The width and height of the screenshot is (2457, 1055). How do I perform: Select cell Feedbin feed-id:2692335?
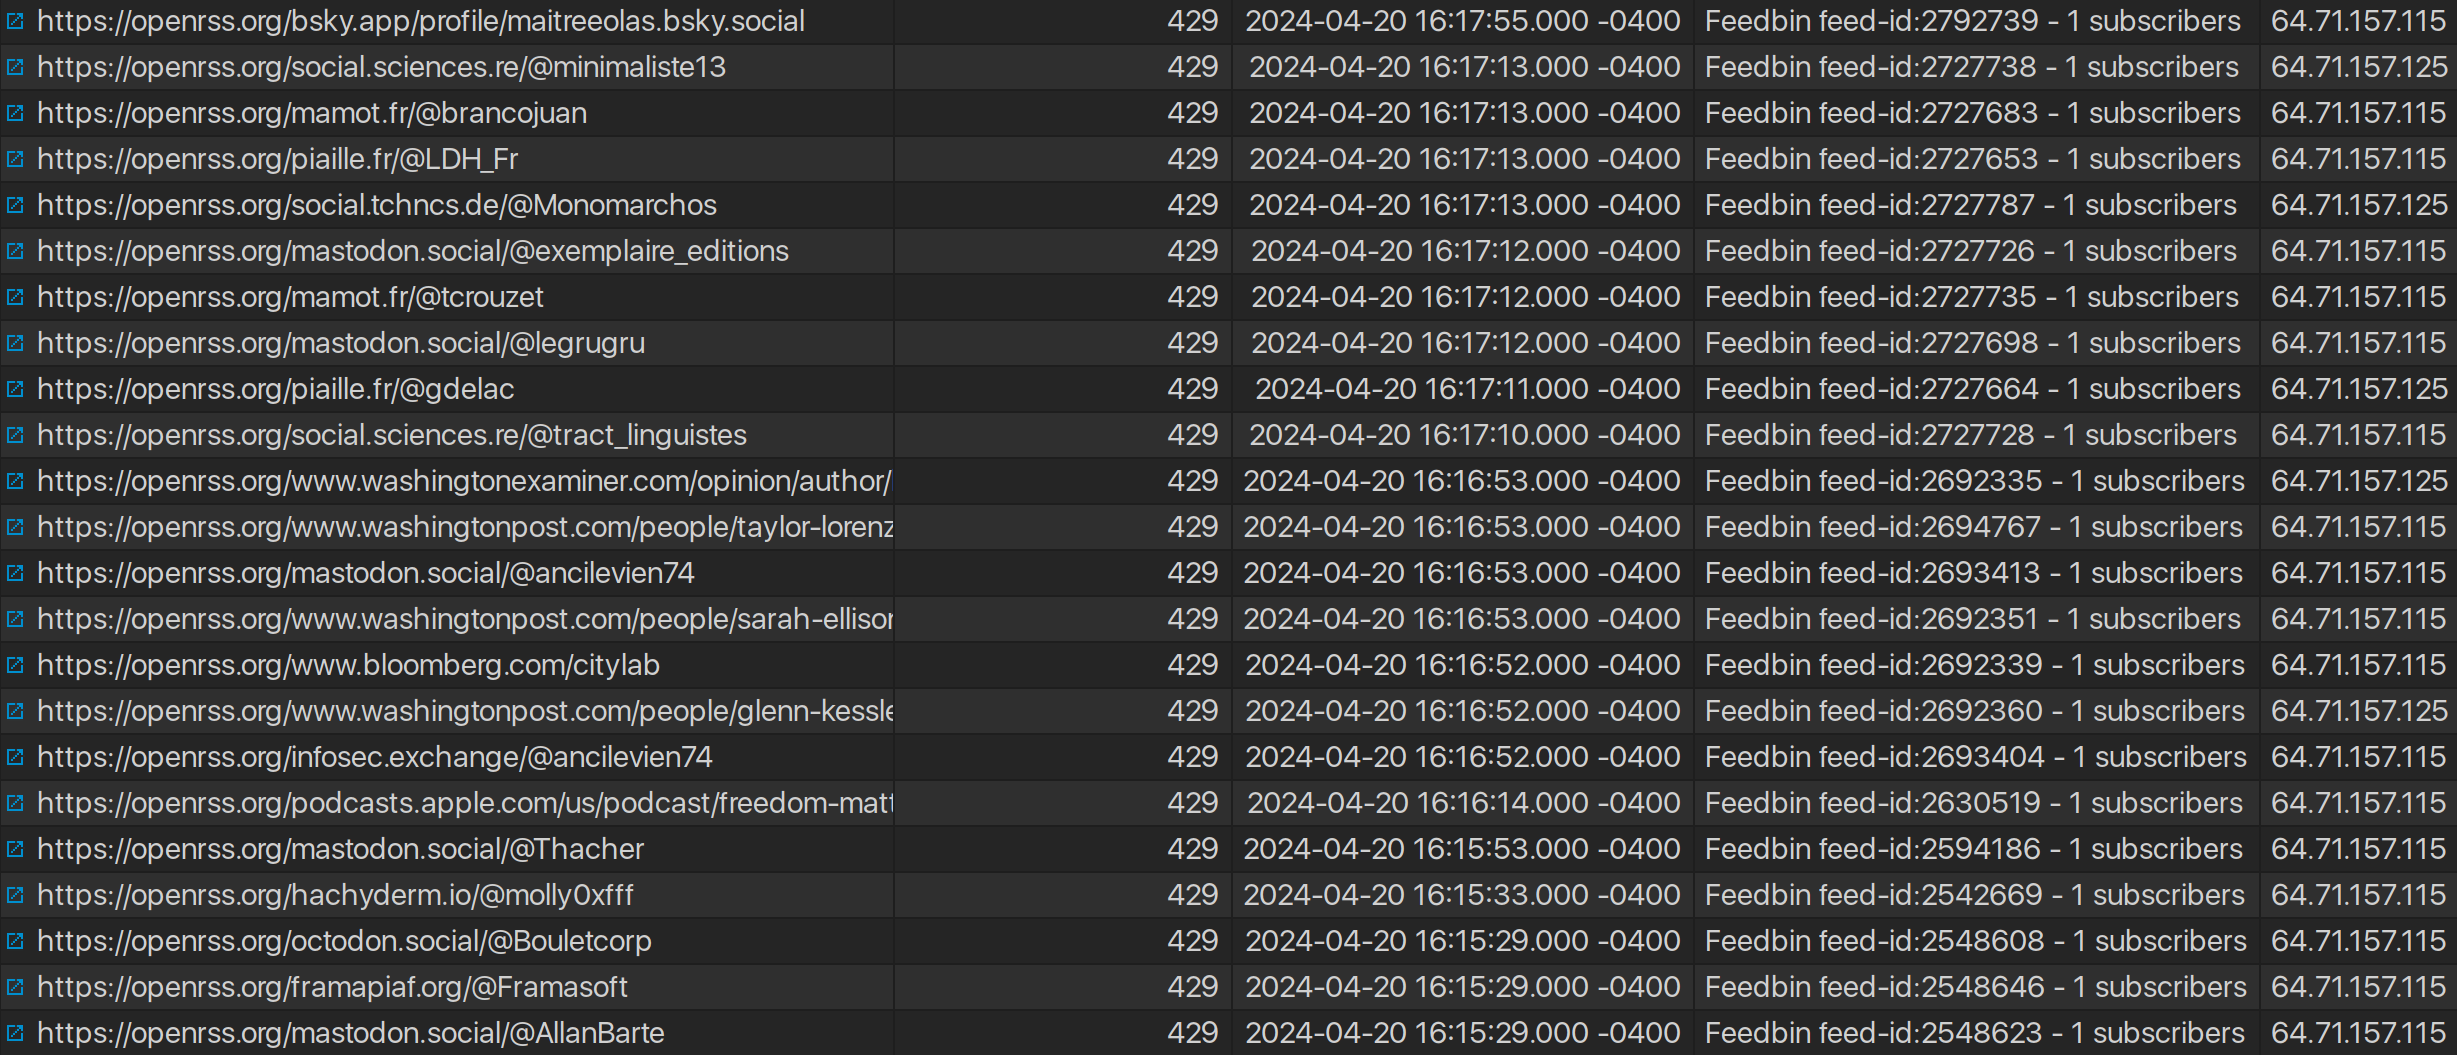point(1975,481)
